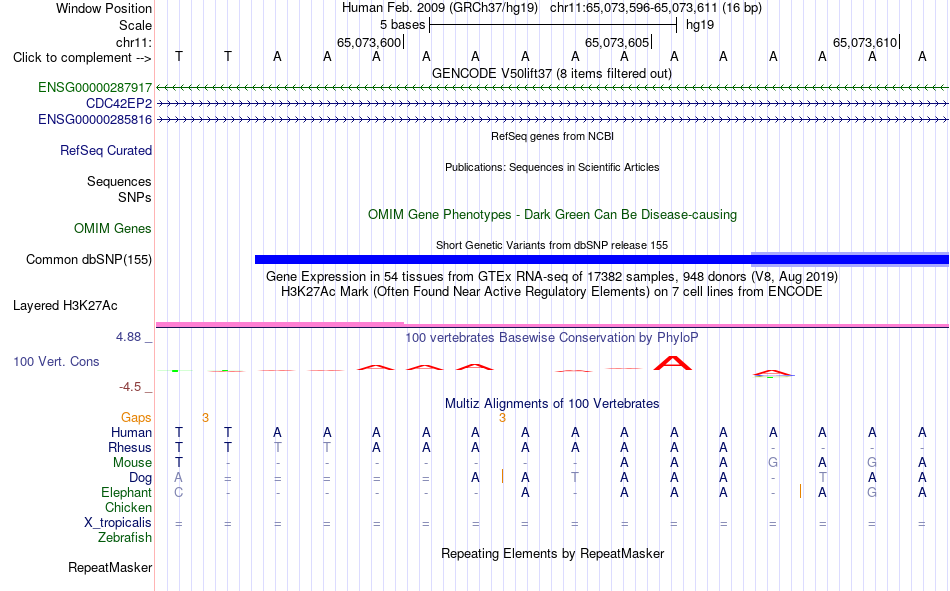Click the 65,073,610 ruler position
This screenshot has height=591, width=950.
tap(865, 42)
